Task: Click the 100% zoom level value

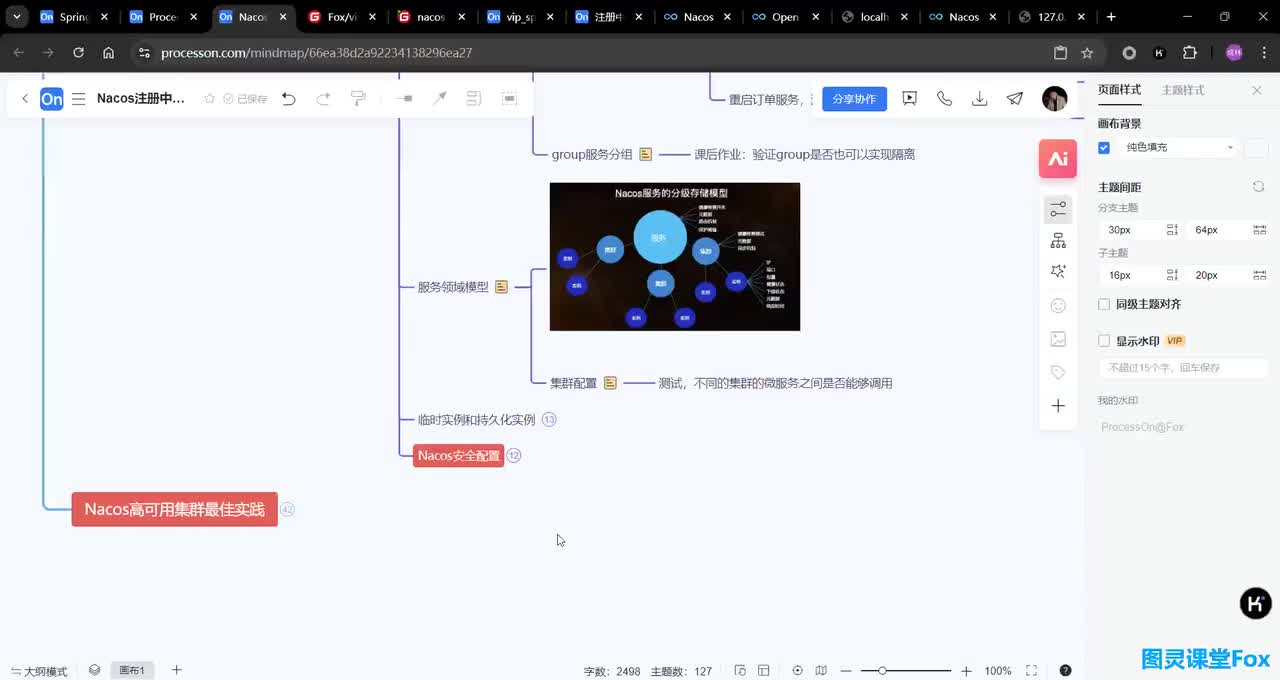Action: [998, 671]
